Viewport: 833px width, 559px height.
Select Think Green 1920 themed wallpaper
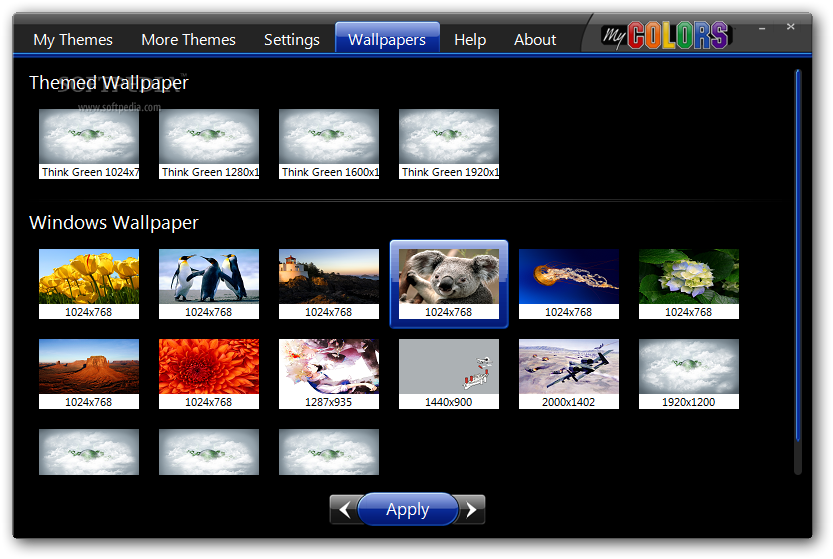(449, 144)
